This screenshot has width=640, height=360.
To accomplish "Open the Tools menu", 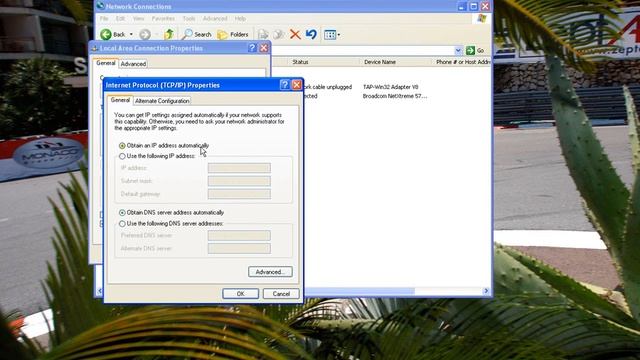I will [x=189, y=19].
